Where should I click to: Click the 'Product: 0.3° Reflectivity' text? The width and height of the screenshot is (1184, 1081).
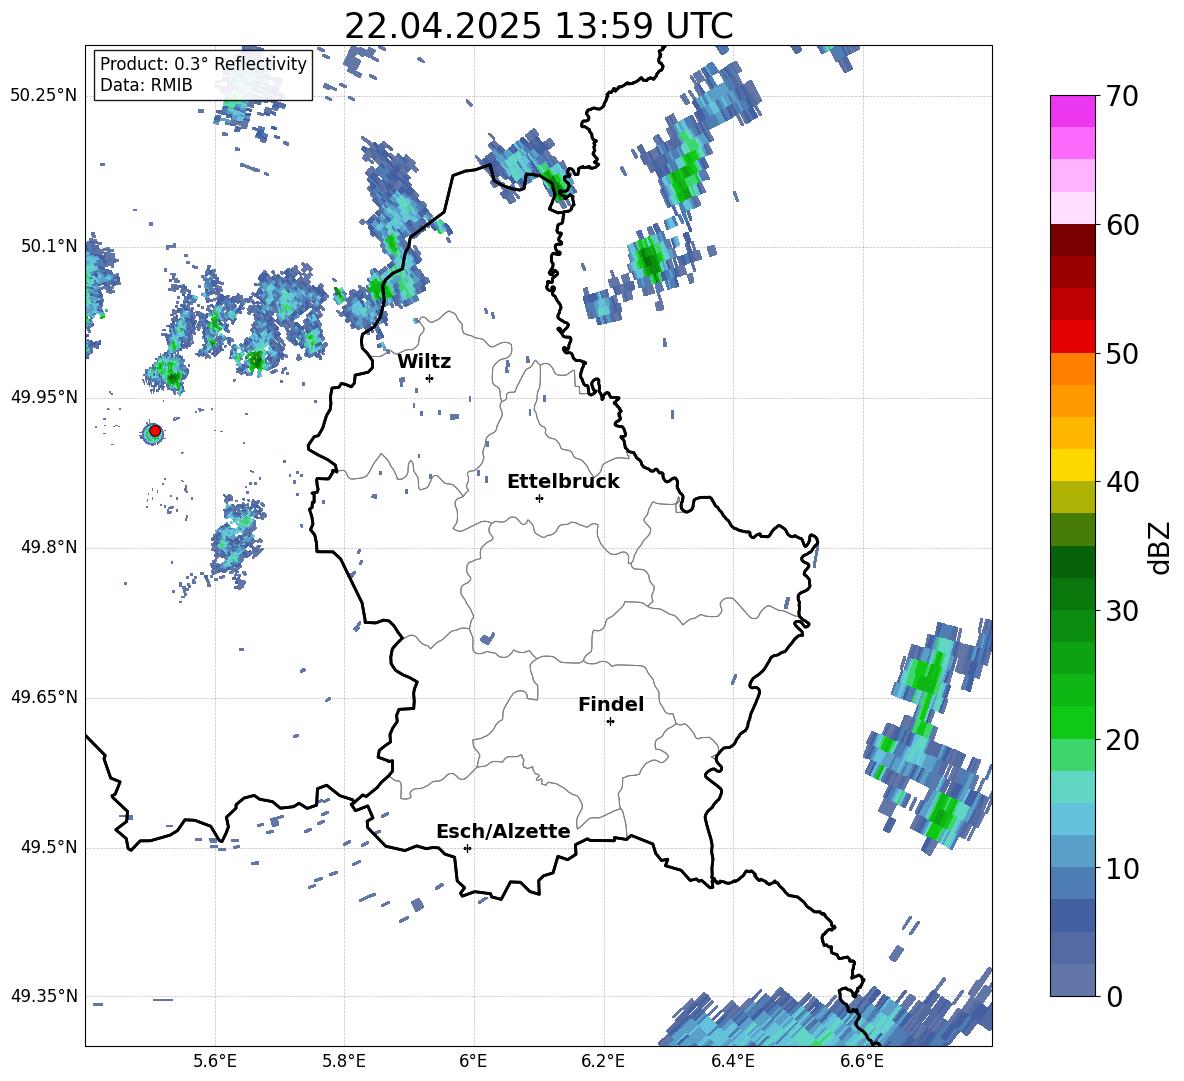[x=203, y=63]
